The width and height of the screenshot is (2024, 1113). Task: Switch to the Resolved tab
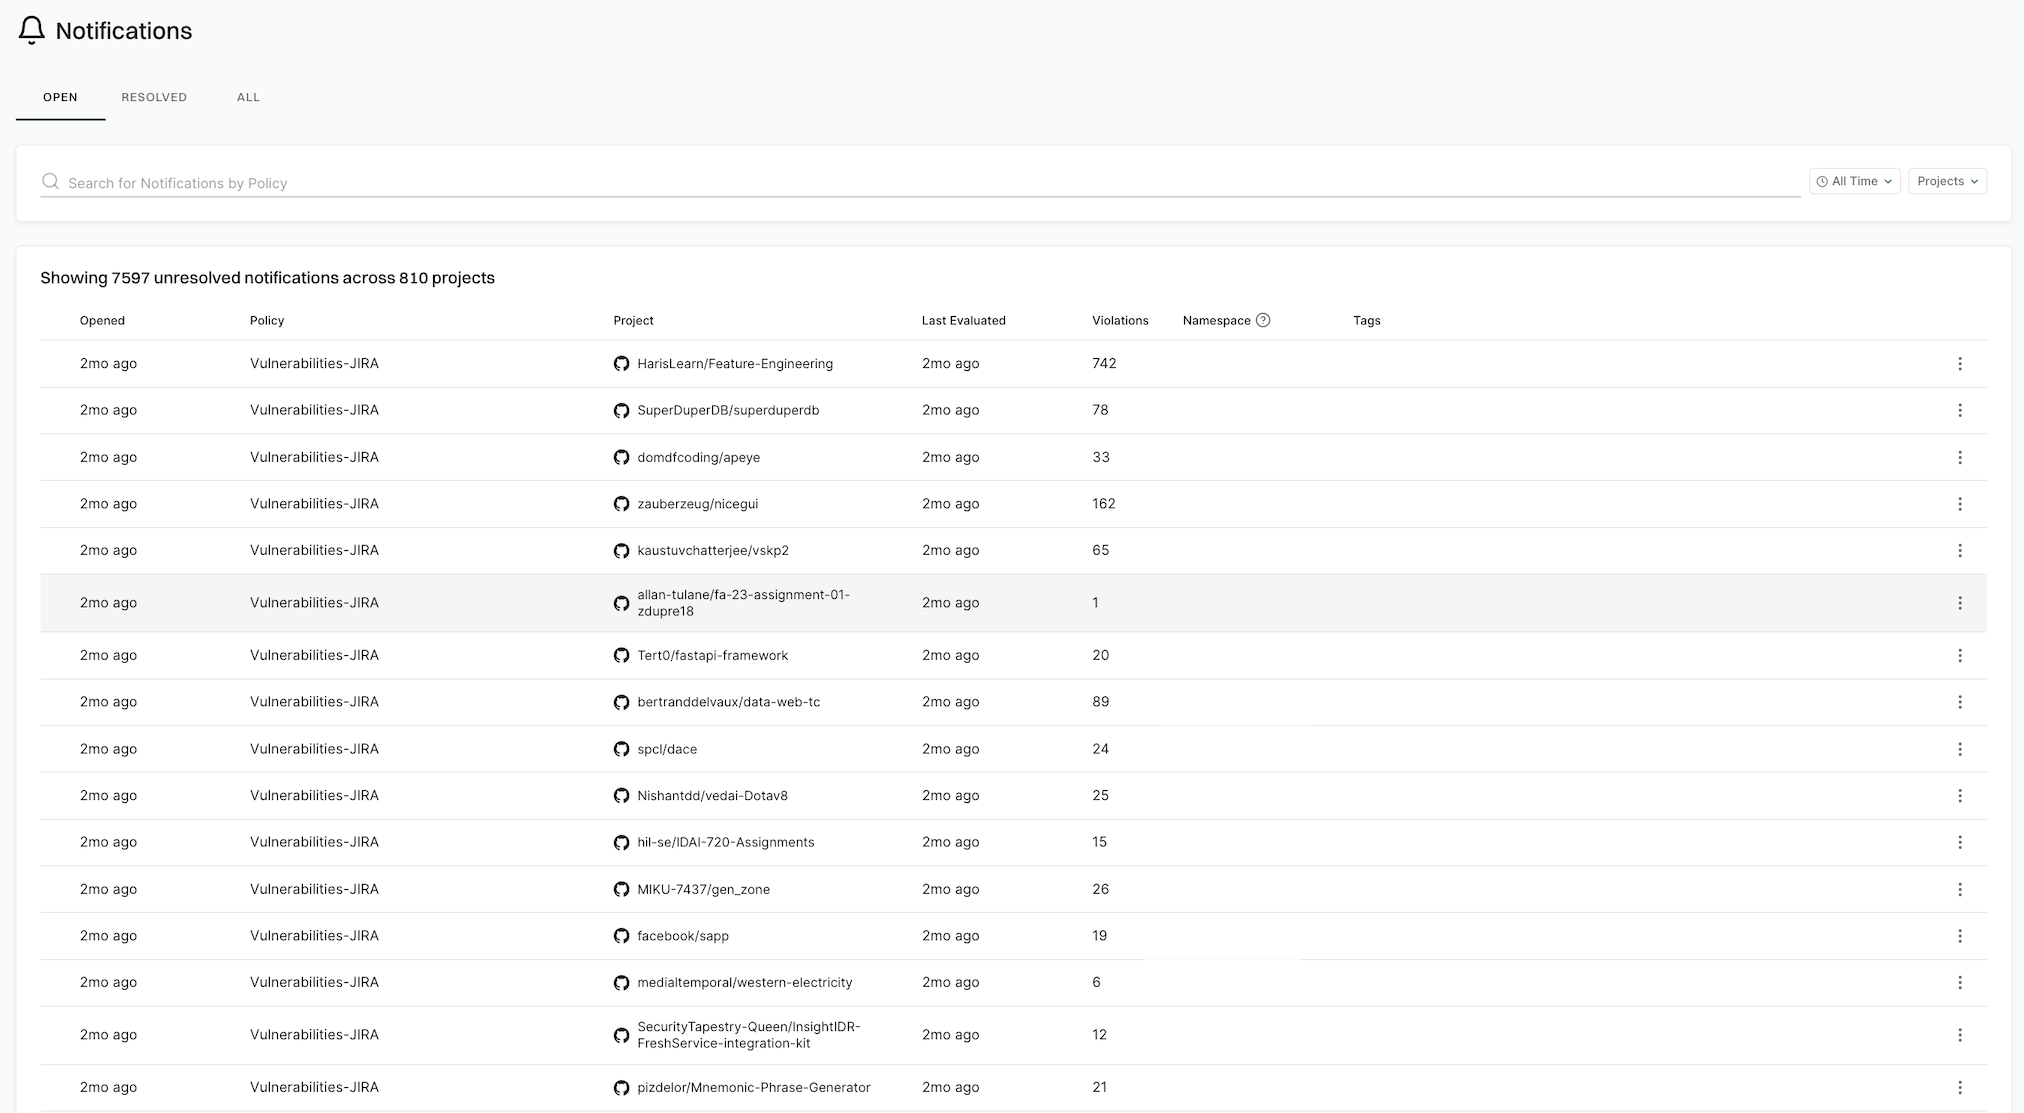pos(154,97)
